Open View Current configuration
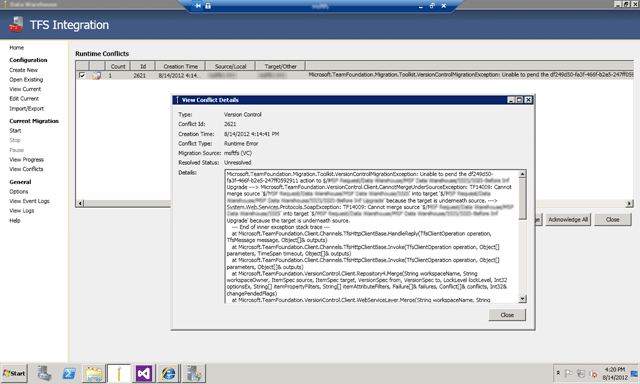 25,89
